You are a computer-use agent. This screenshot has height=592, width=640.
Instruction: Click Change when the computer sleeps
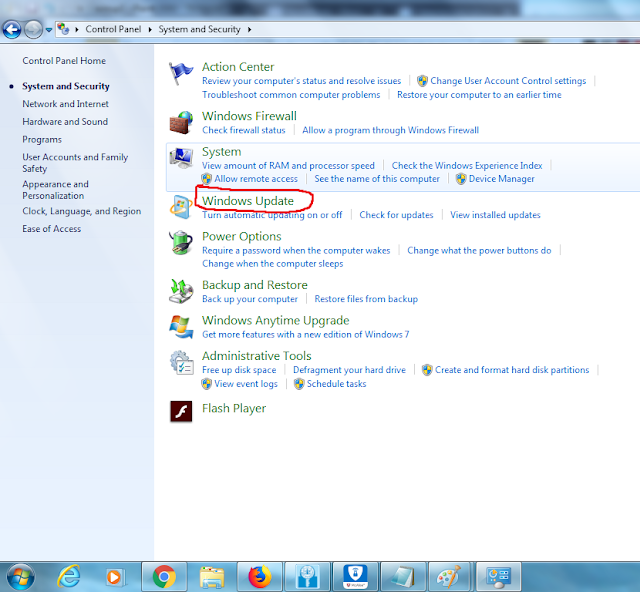(273, 264)
